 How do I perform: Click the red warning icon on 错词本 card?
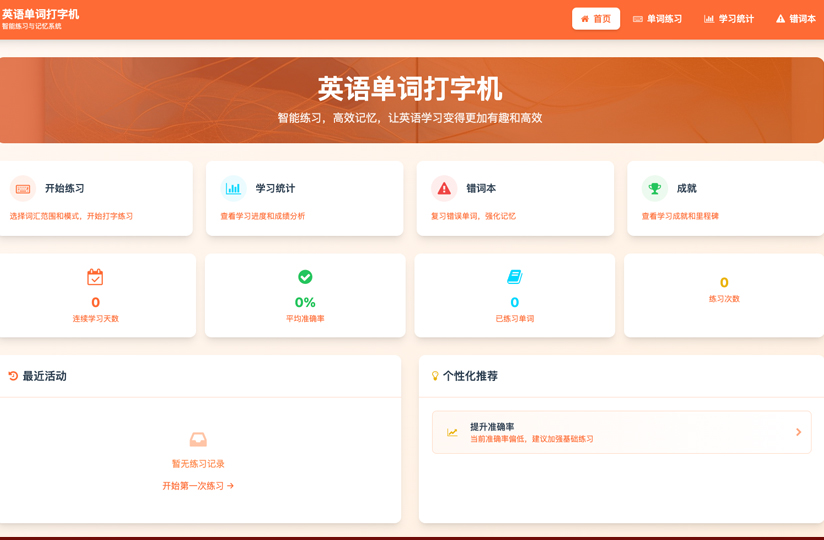pyautogui.click(x=444, y=189)
